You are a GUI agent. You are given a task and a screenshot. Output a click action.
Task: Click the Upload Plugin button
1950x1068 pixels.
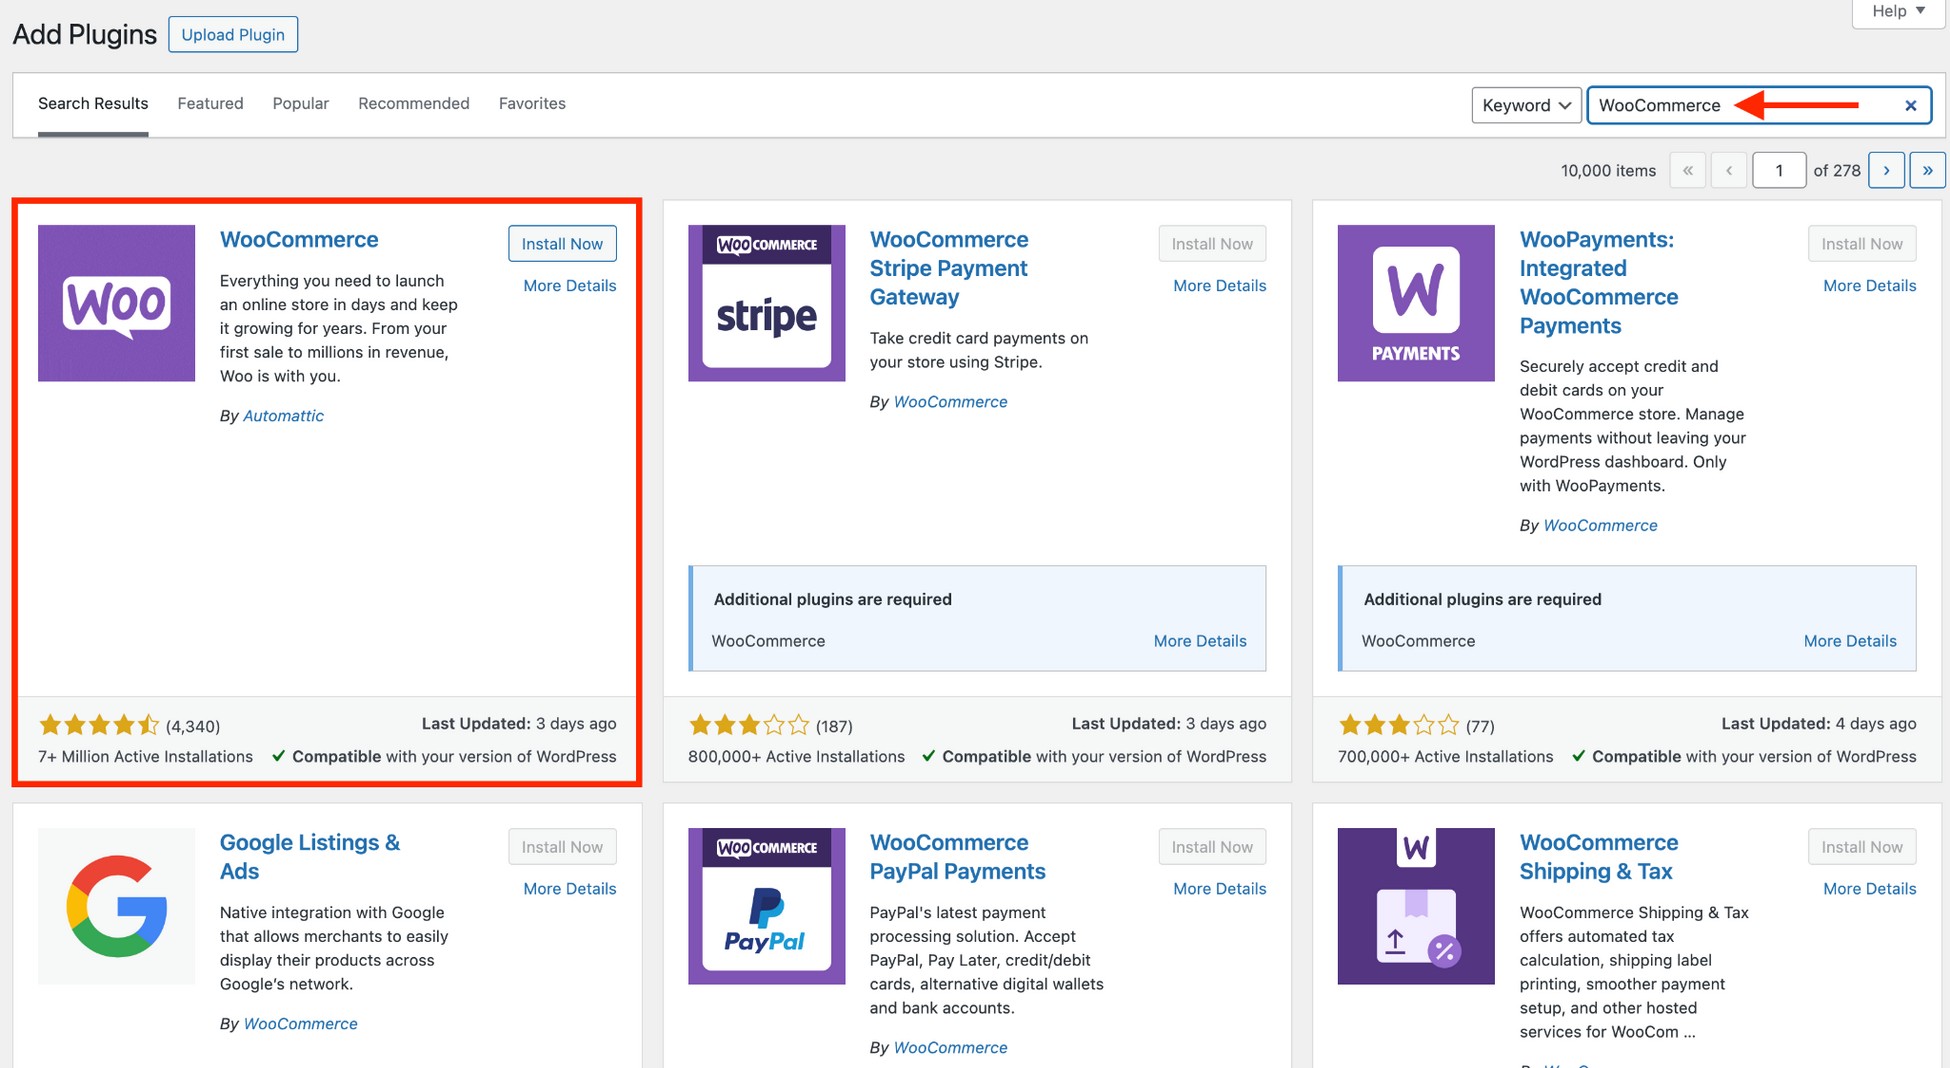pos(233,34)
